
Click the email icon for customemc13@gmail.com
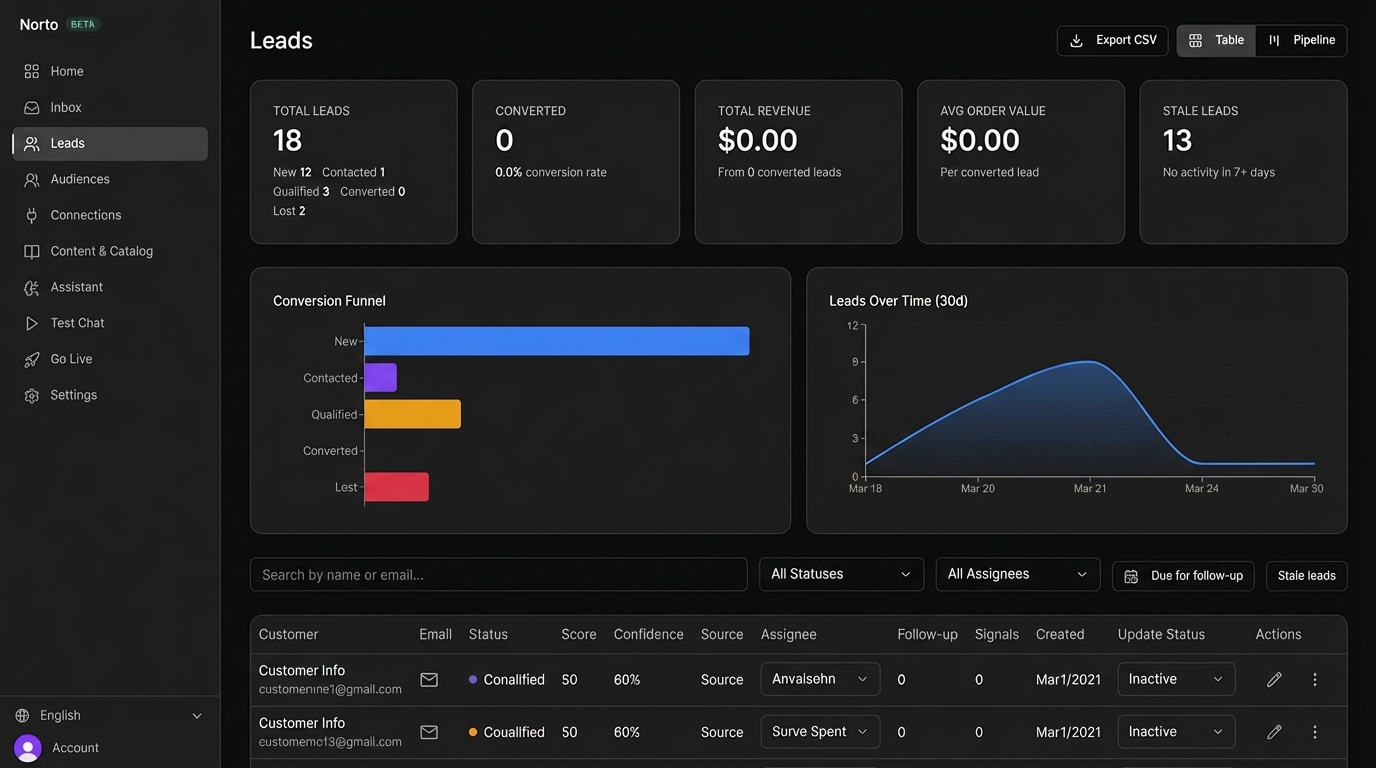click(x=429, y=732)
